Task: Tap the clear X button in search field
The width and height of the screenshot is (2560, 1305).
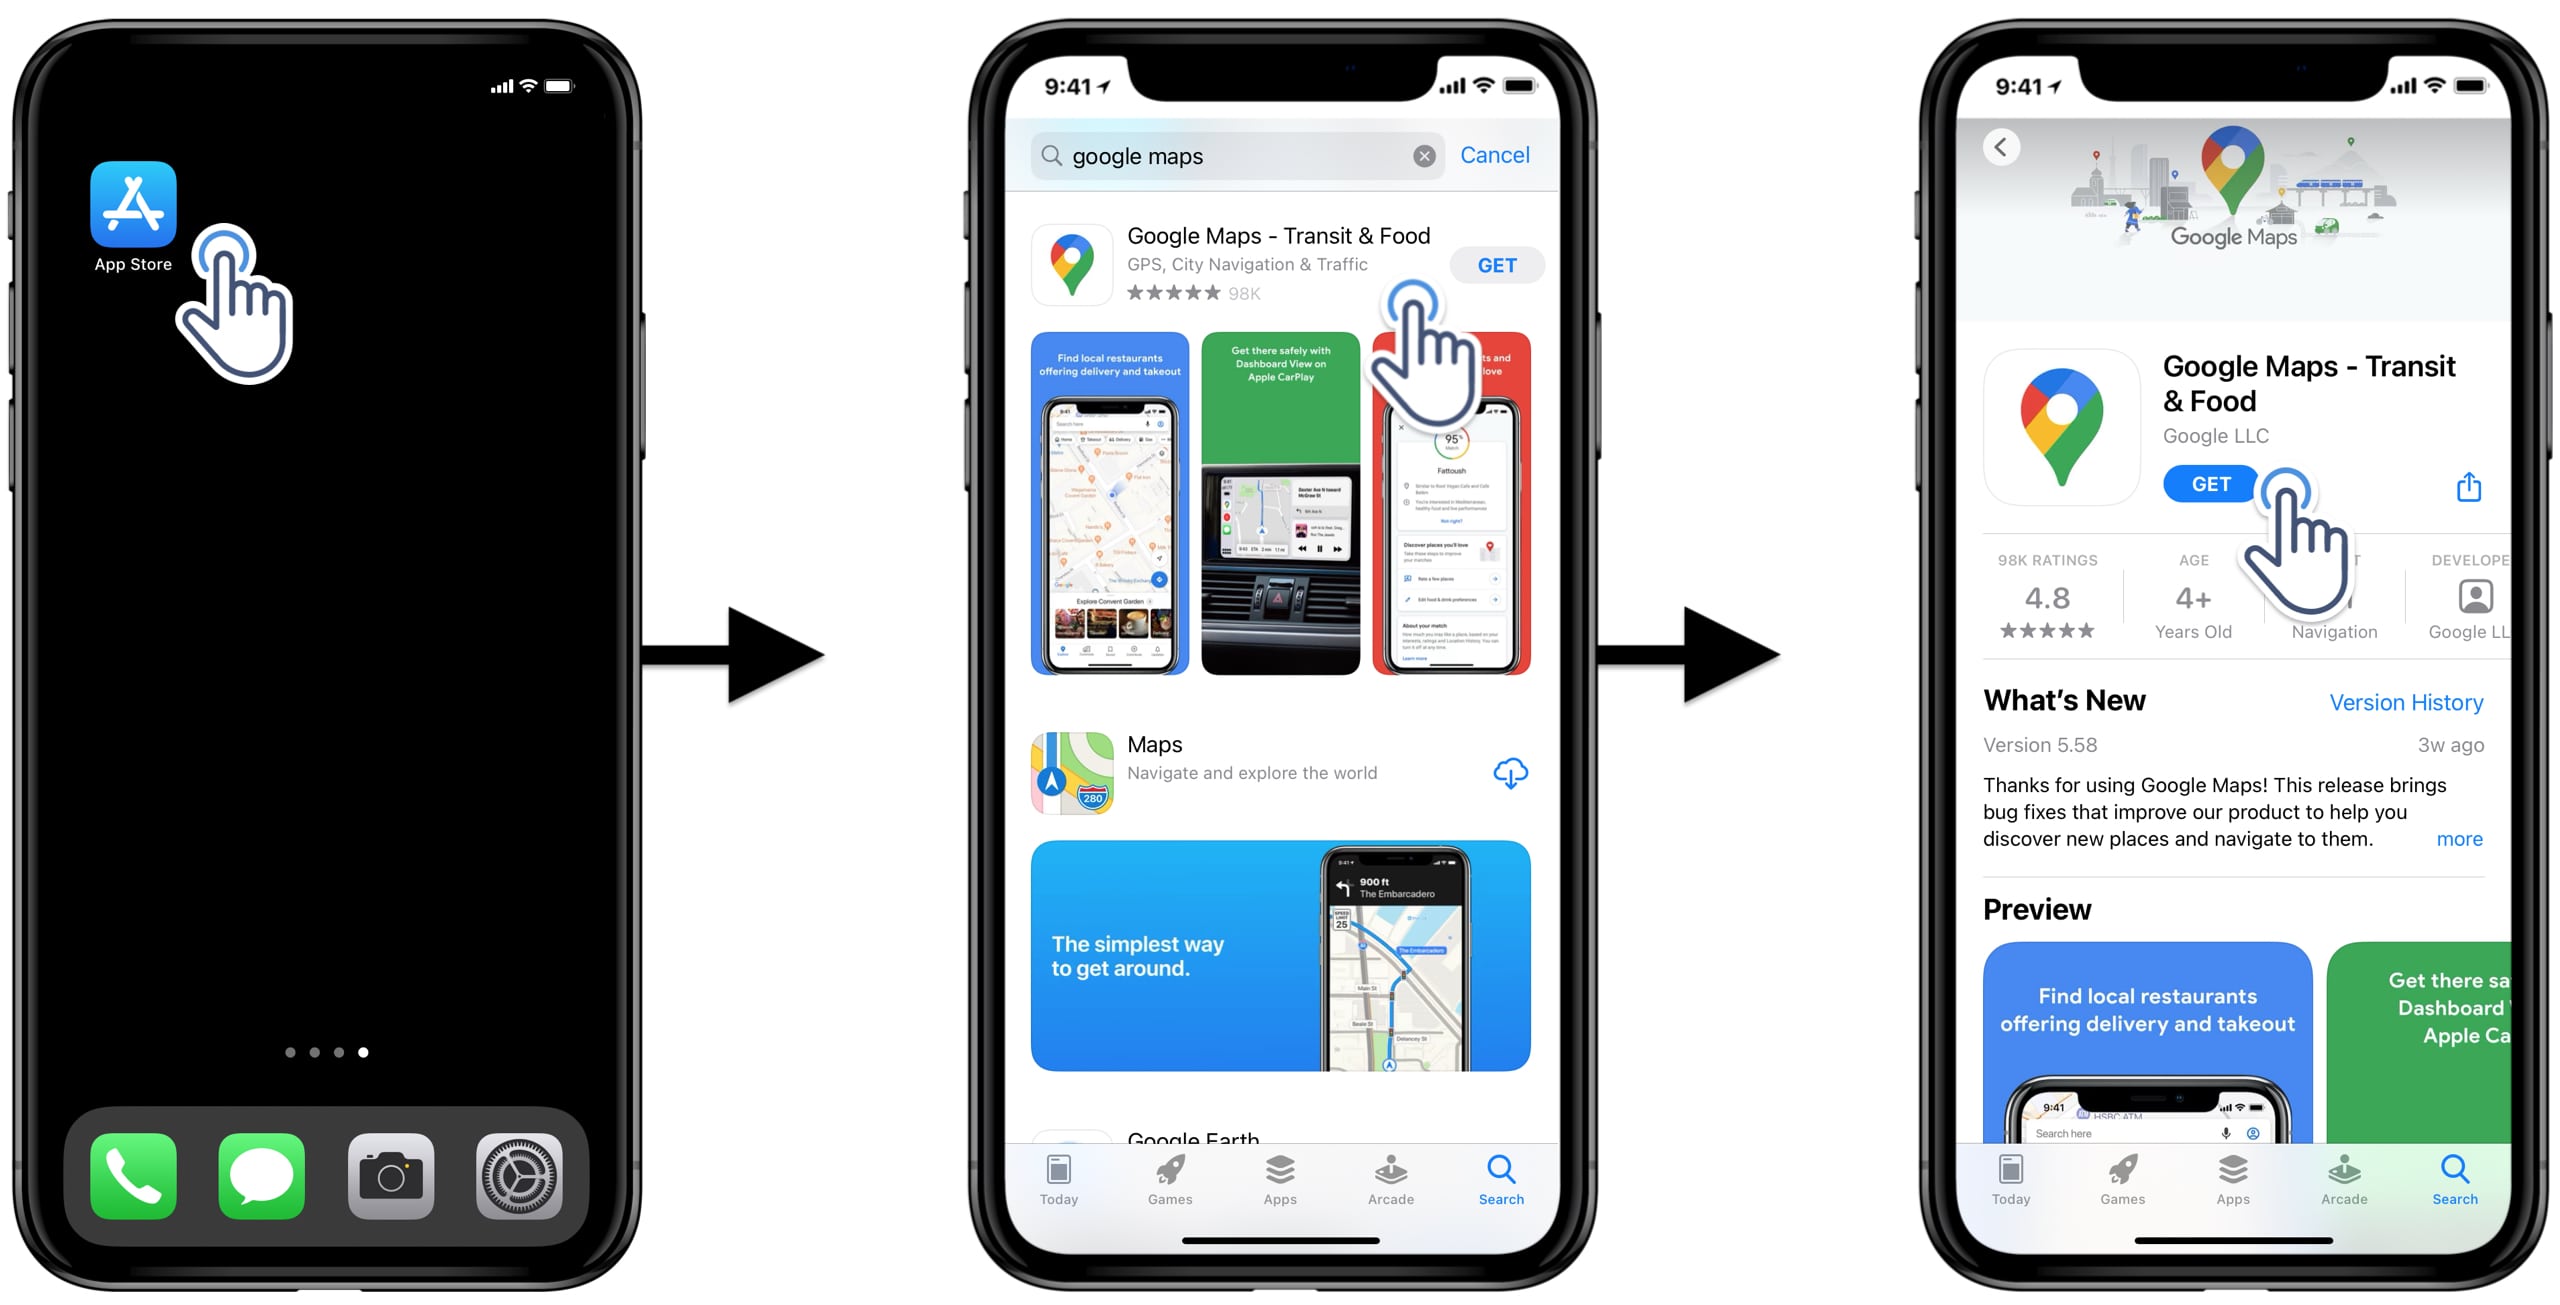Action: click(1421, 156)
